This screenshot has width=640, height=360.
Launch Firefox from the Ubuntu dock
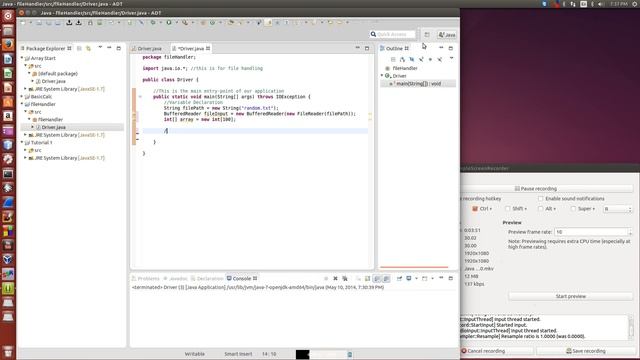pyautogui.click(x=8, y=44)
